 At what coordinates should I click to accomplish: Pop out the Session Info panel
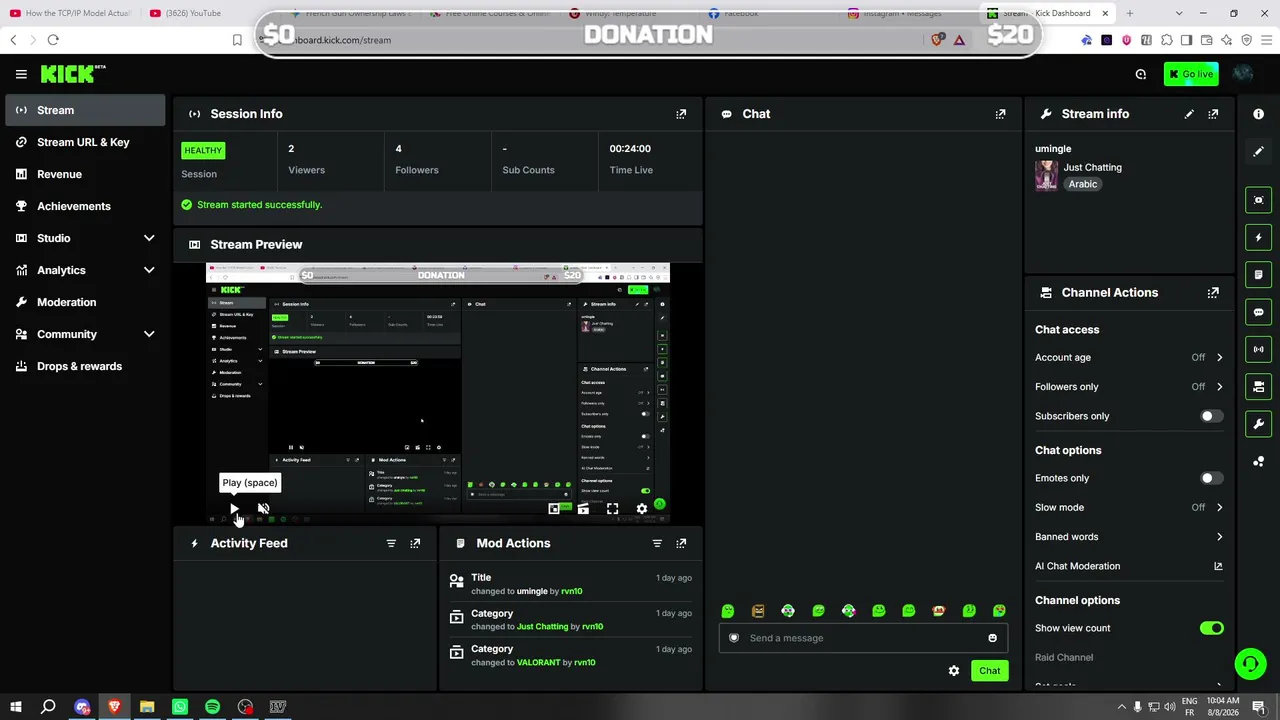click(681, 114)
